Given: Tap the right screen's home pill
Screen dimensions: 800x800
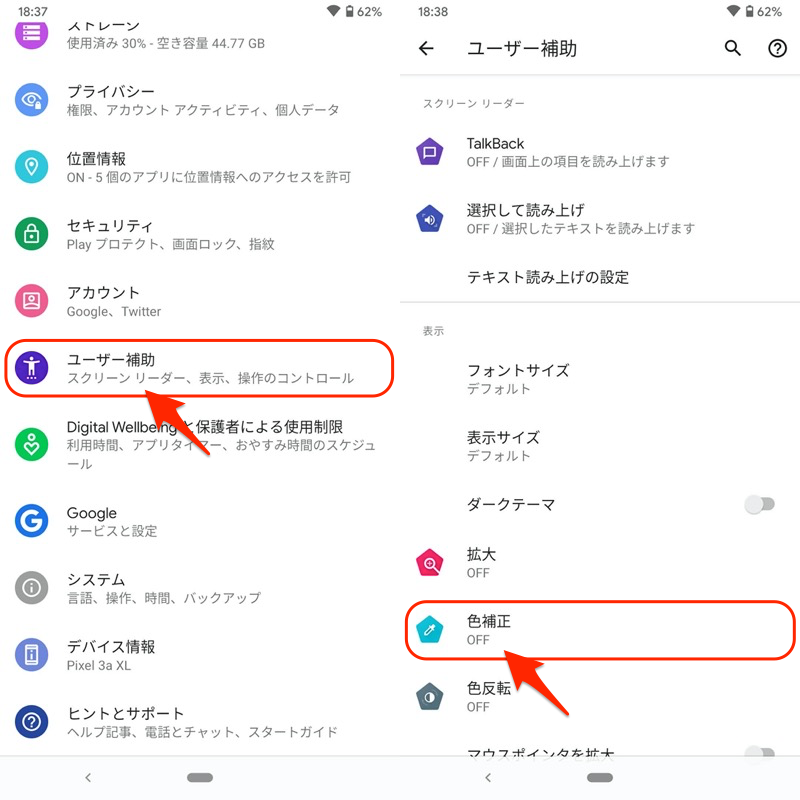Looking at the screenshot, I should coord(600,778).
